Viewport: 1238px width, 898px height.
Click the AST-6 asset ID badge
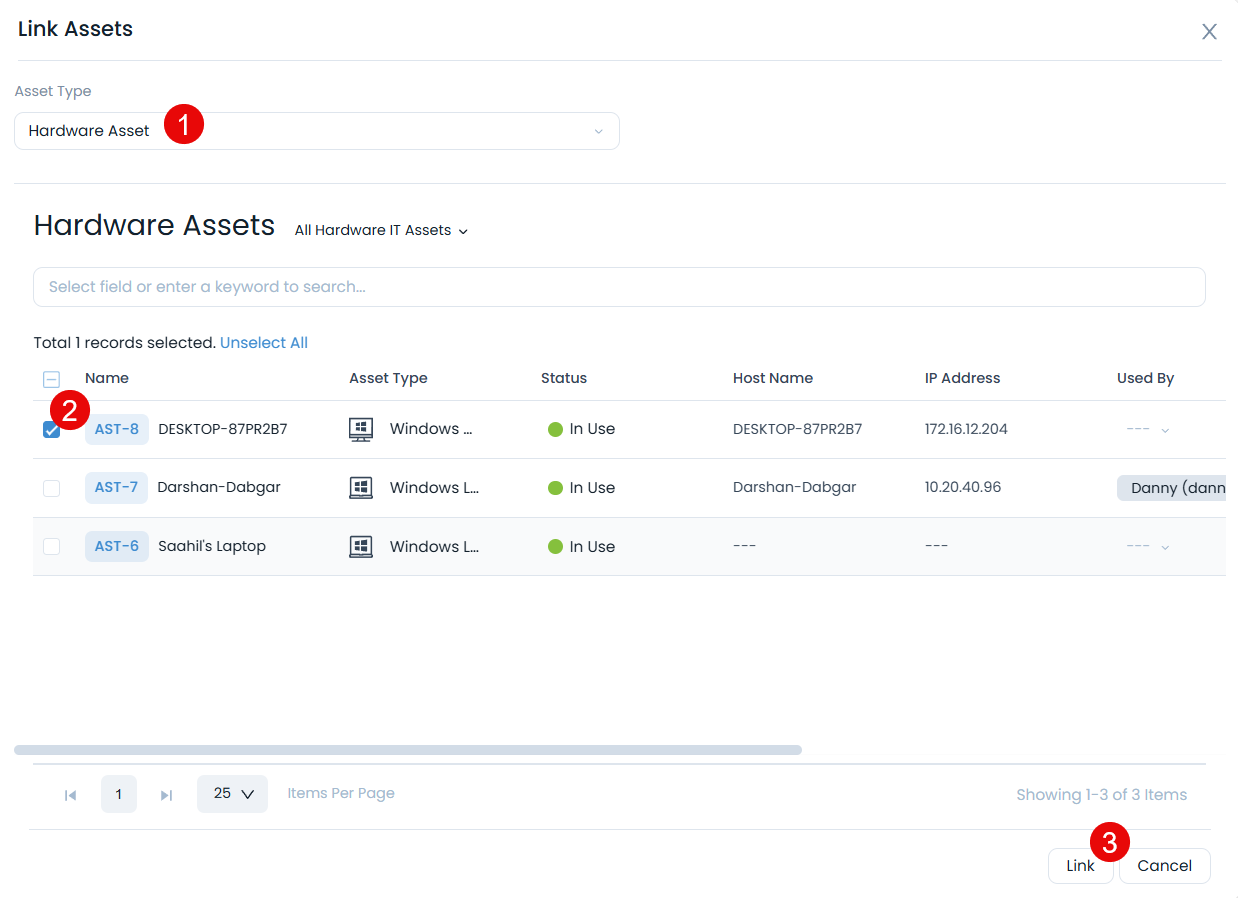pyautogui.click(x=117, y=547)
